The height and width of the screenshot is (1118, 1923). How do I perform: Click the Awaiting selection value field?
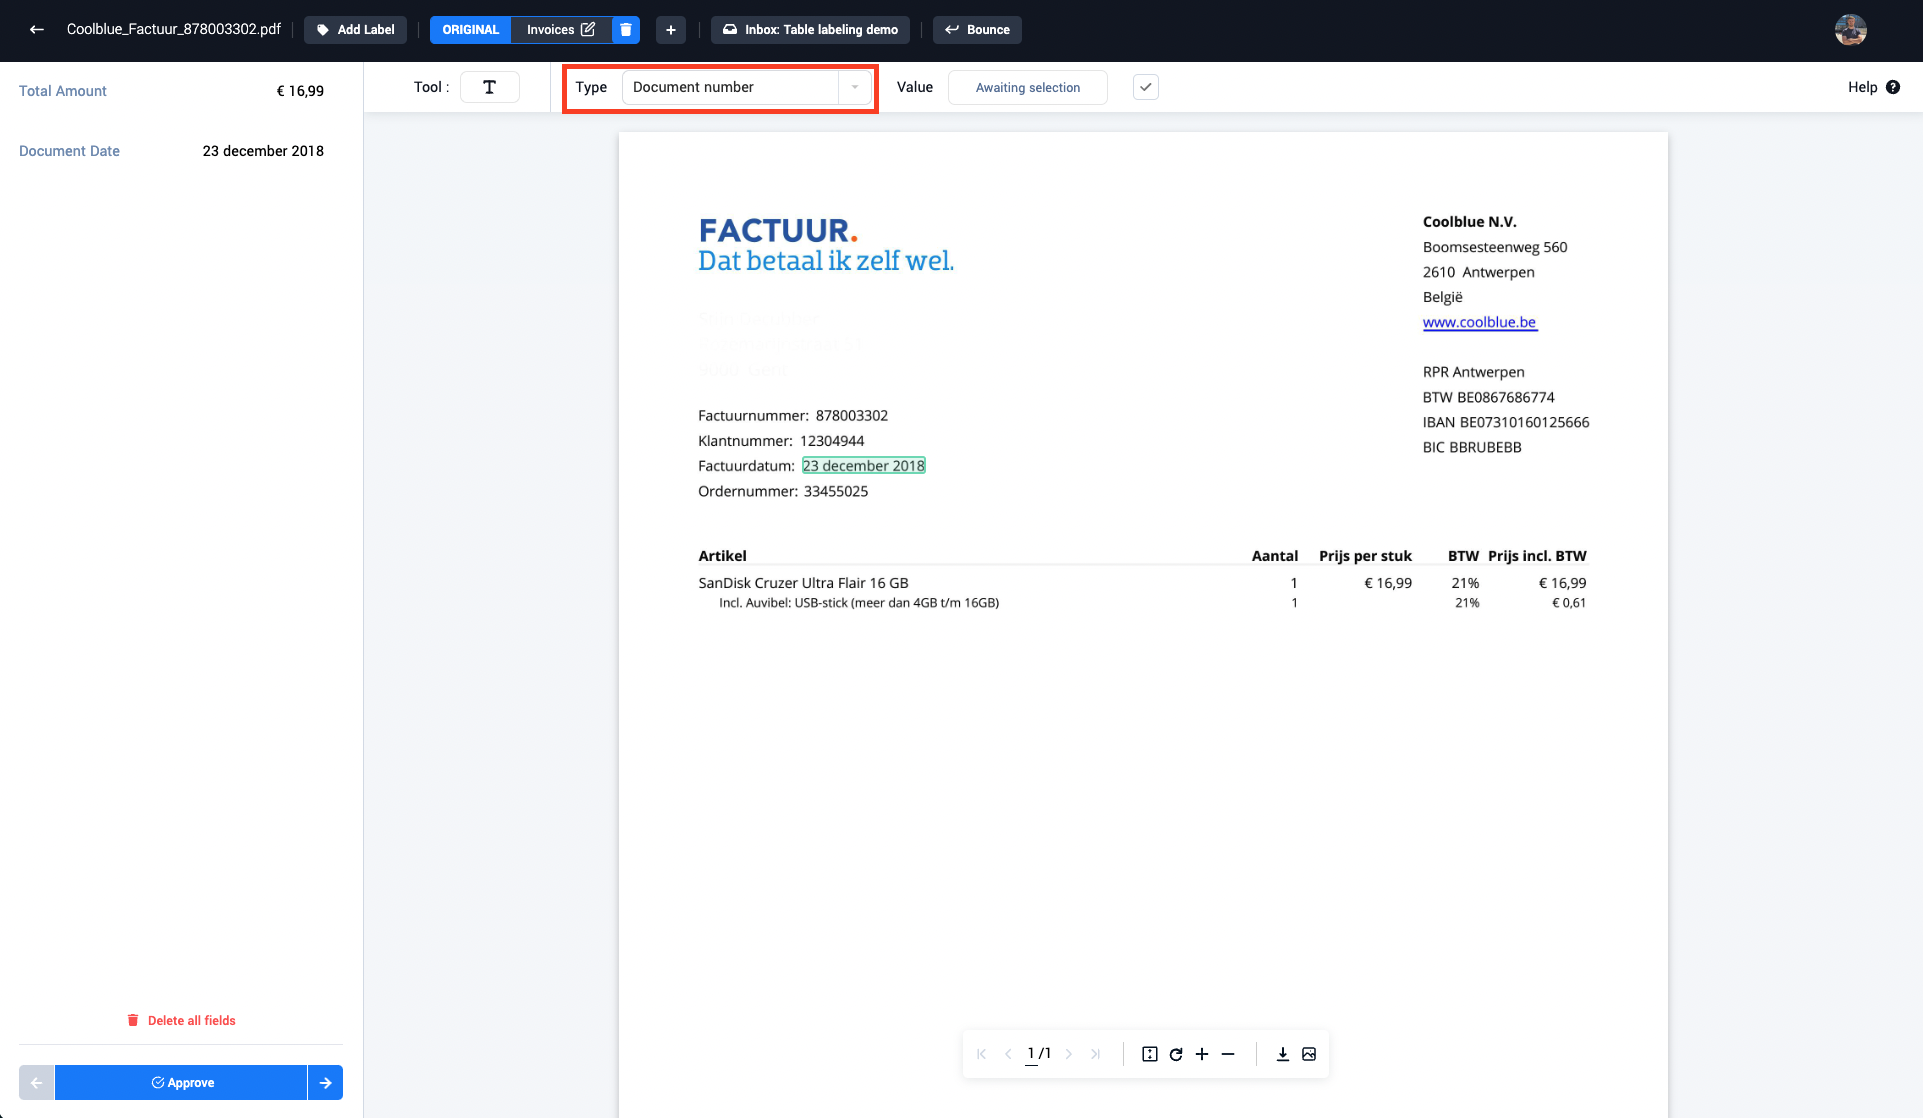[x=1027, y=87]
